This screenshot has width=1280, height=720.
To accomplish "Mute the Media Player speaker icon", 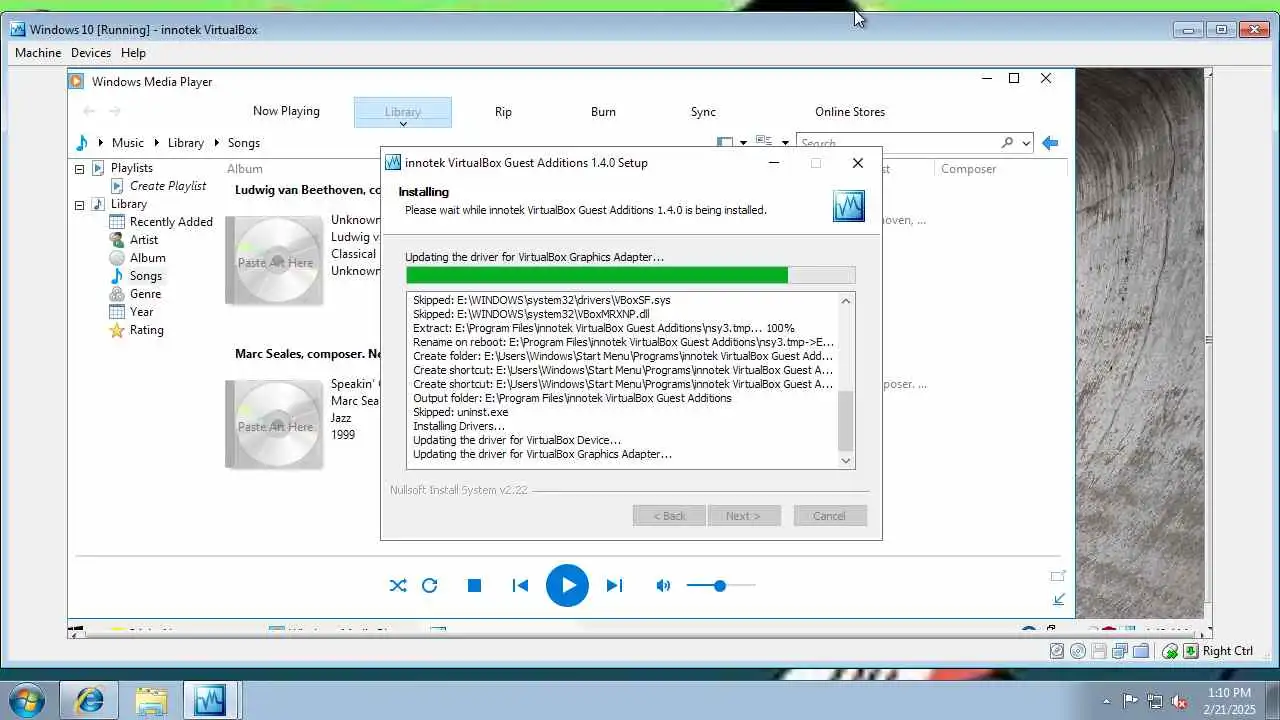I will [x=663, y=586].
